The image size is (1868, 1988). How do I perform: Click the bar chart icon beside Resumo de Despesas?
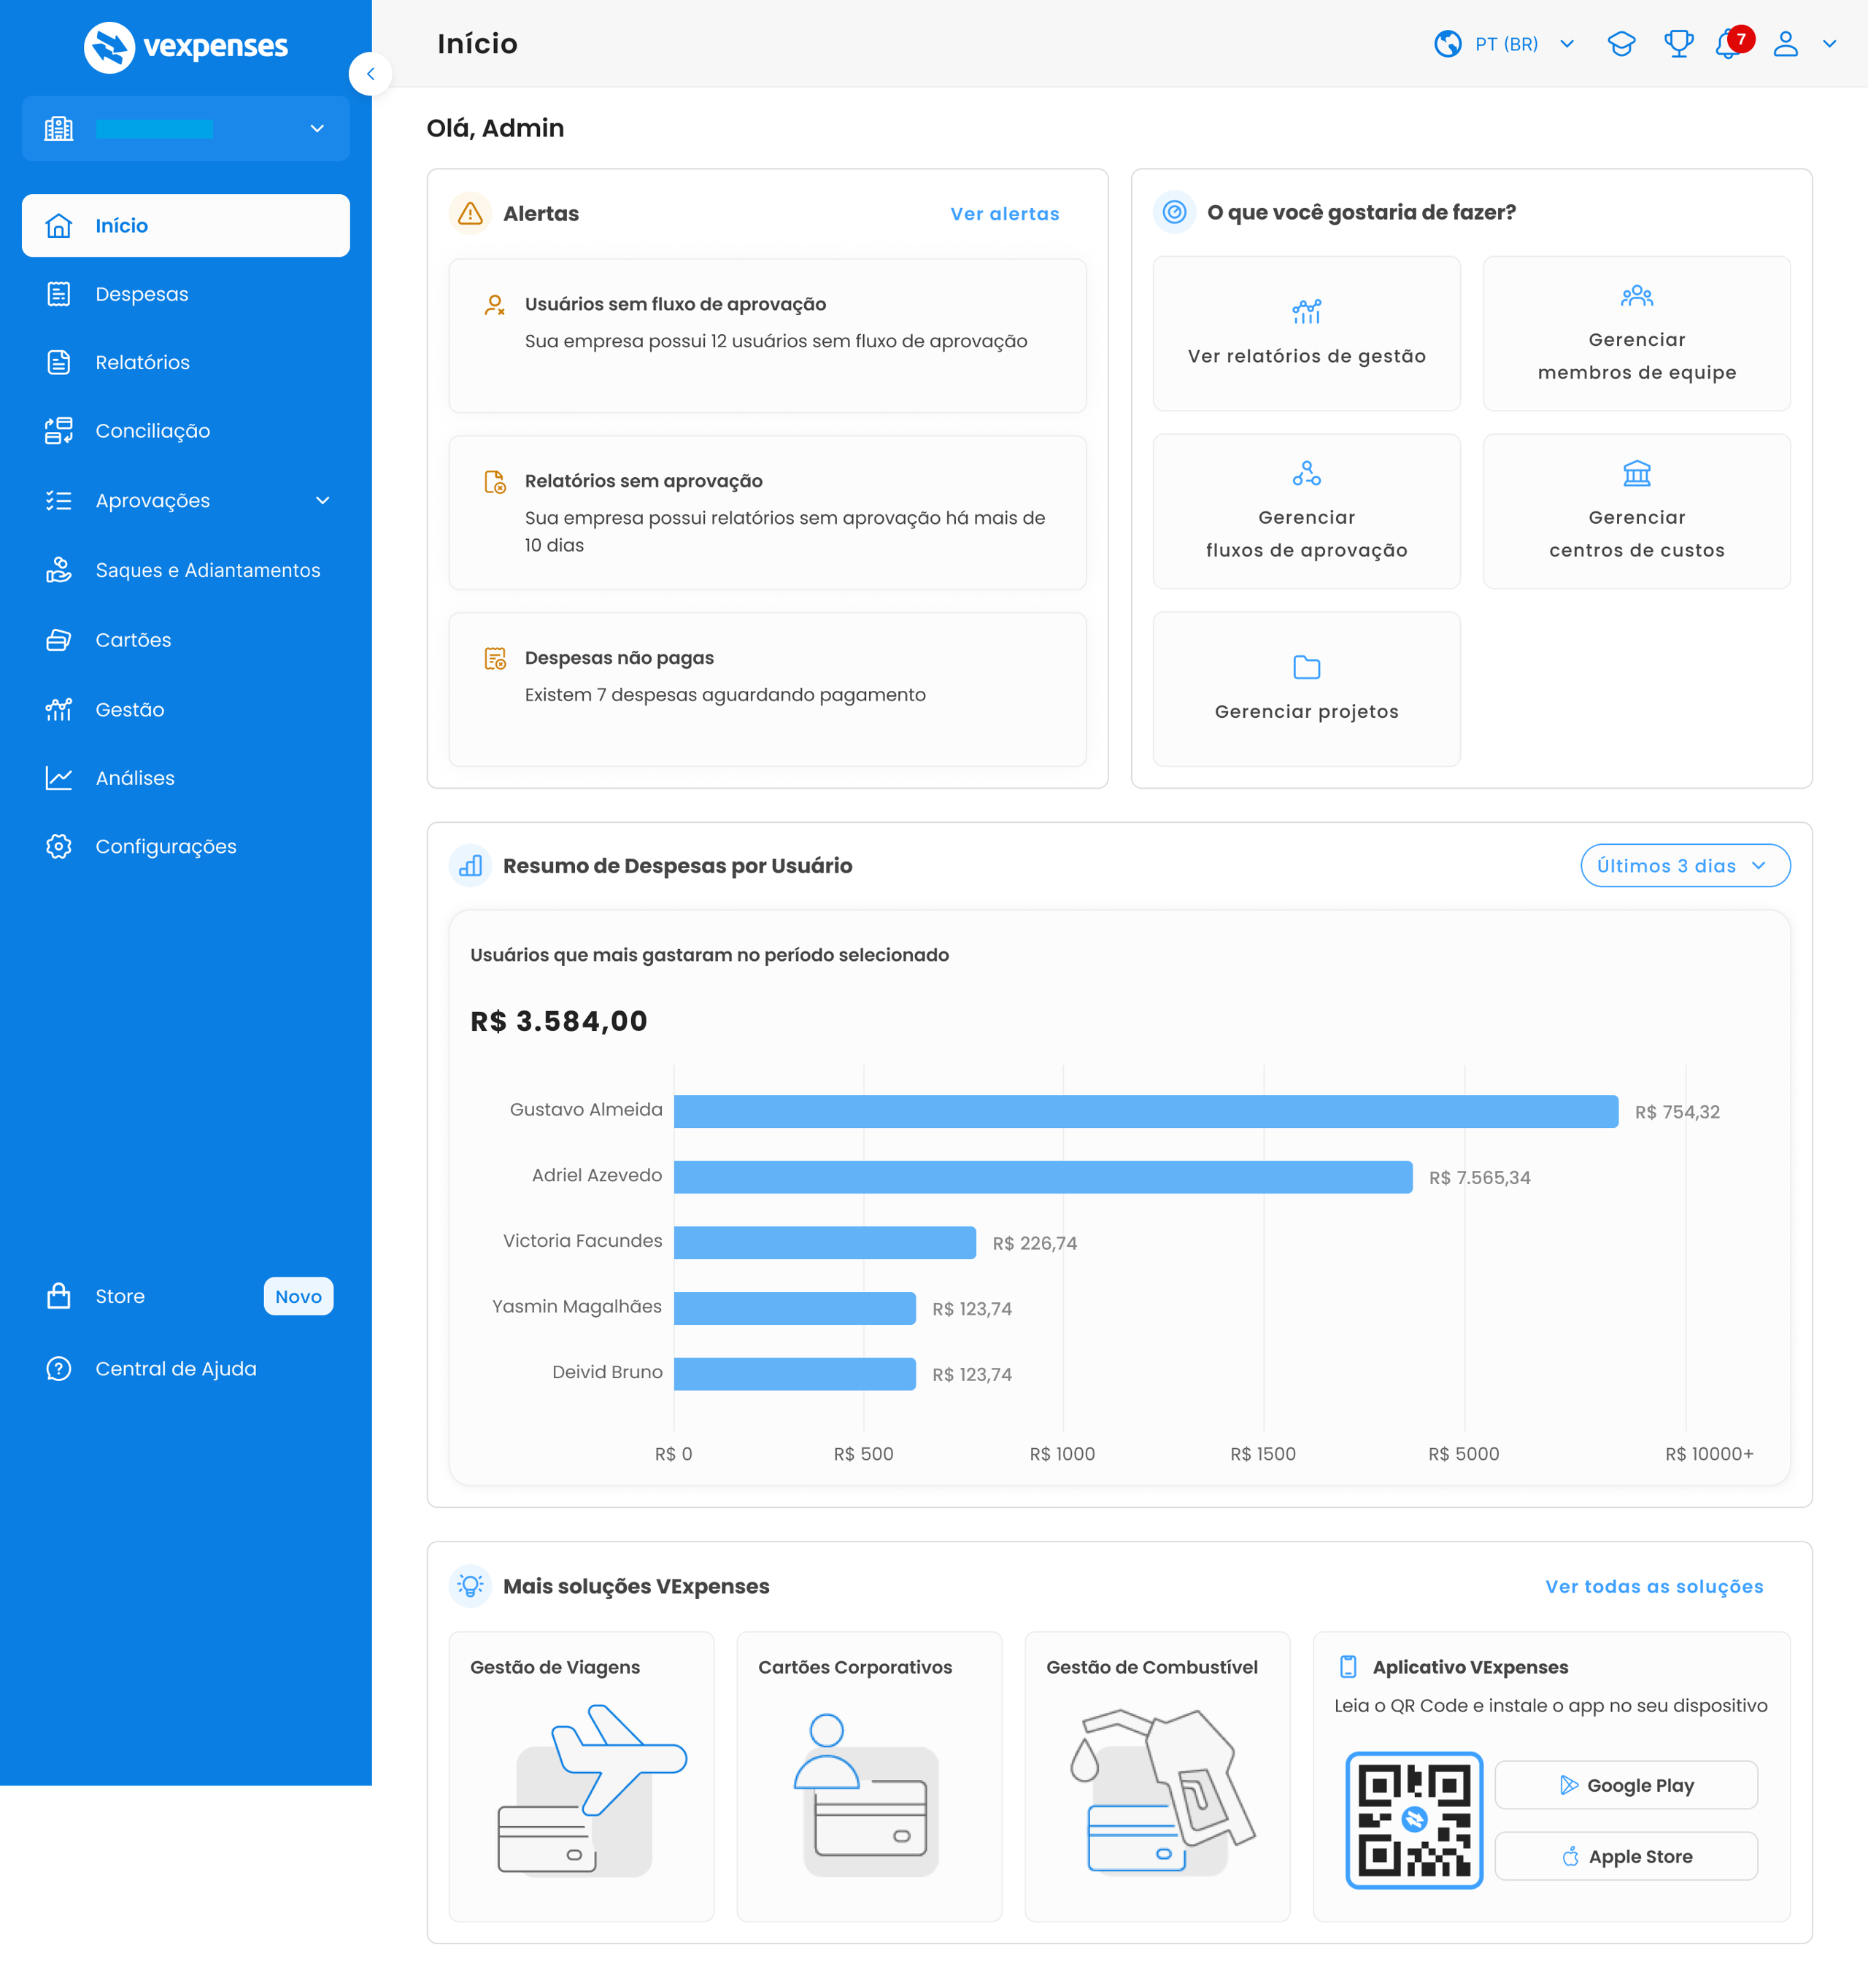(470, 866)
